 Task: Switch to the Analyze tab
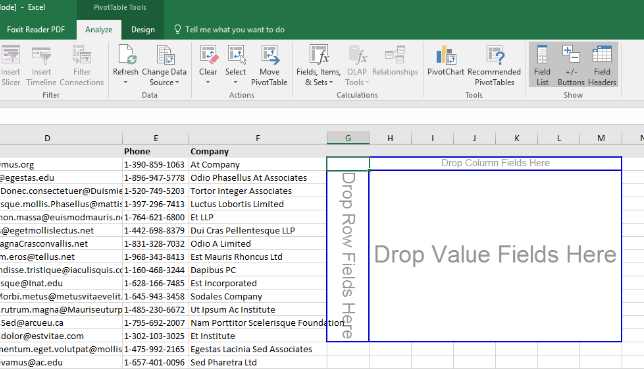(x=99, y=30)
